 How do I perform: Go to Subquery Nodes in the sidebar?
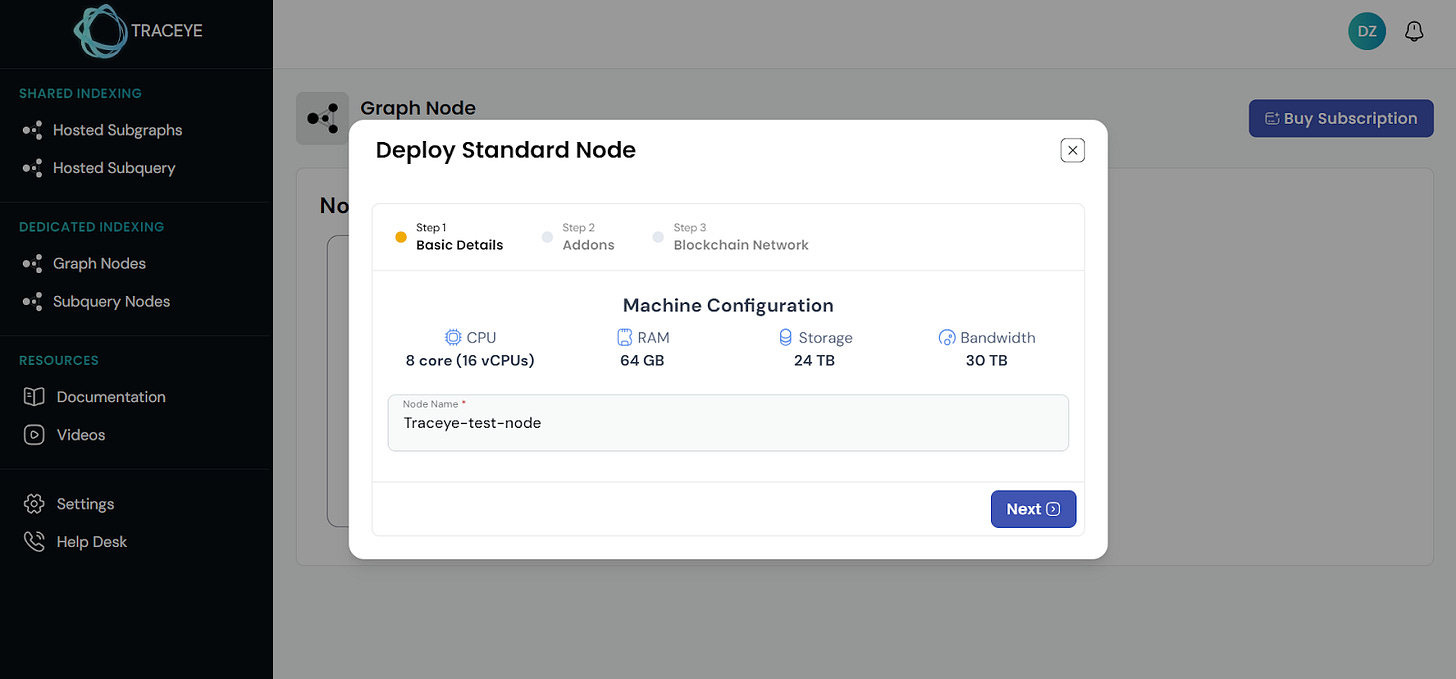tap(96, 301)
